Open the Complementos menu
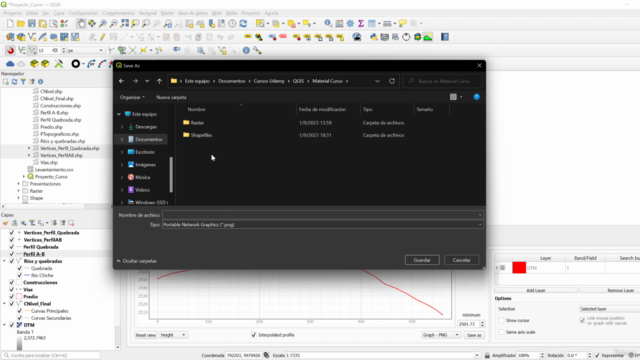This screenshot has height=360, width=640. coord(118,13)
